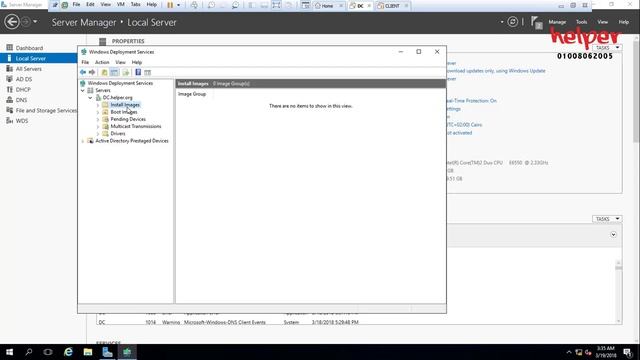Screen dimensions: 640x360
Task: Expand the Drivers node
Action: [98, 133]
